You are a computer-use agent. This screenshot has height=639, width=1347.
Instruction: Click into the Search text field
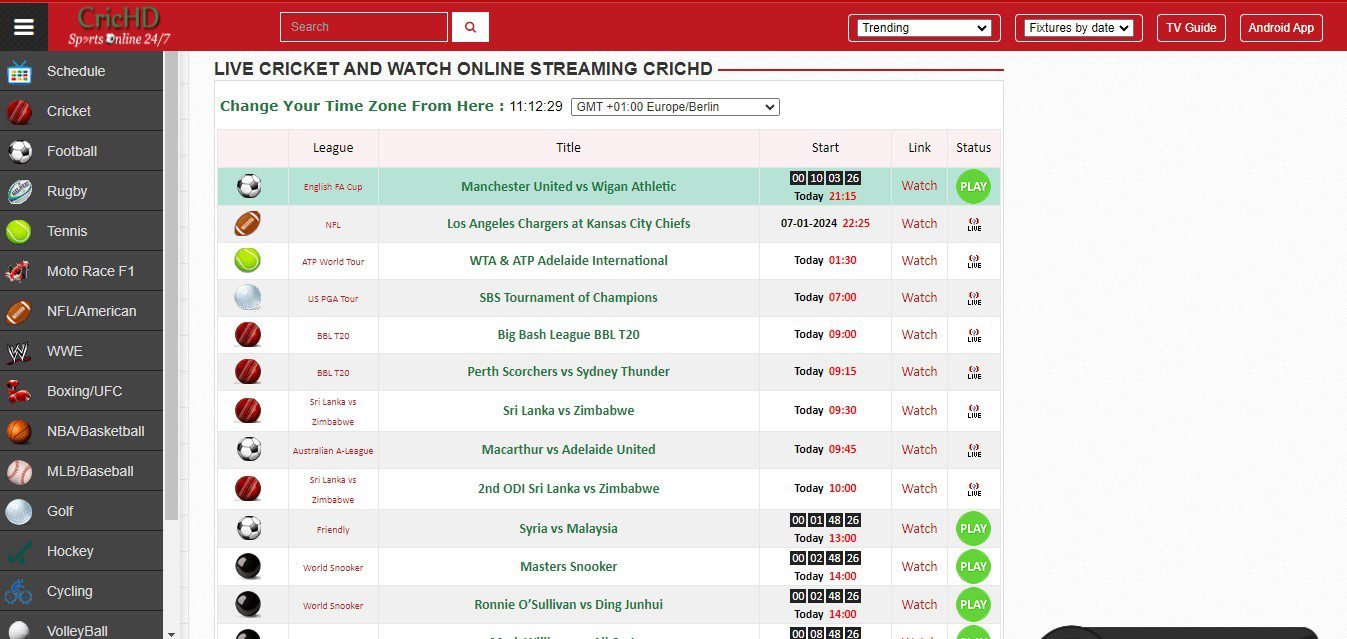click(363, 27)
